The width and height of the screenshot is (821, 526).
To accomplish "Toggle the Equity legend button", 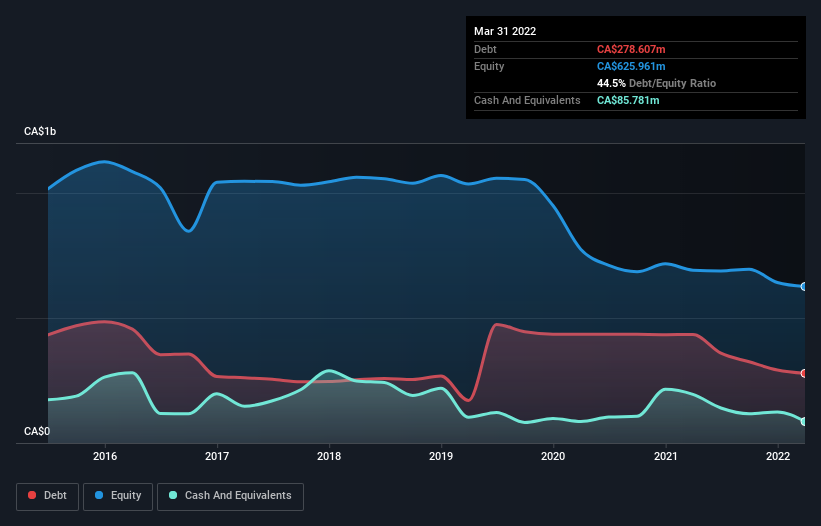I will point(118,496).
